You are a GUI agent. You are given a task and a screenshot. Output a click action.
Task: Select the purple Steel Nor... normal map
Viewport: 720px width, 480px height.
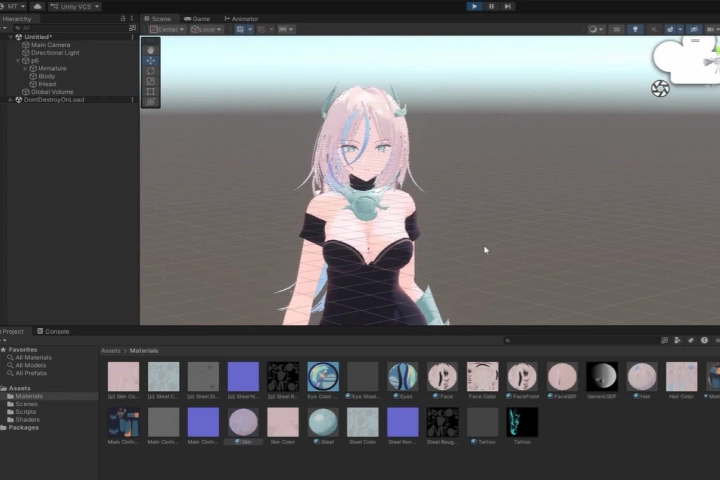click(402, 422)
